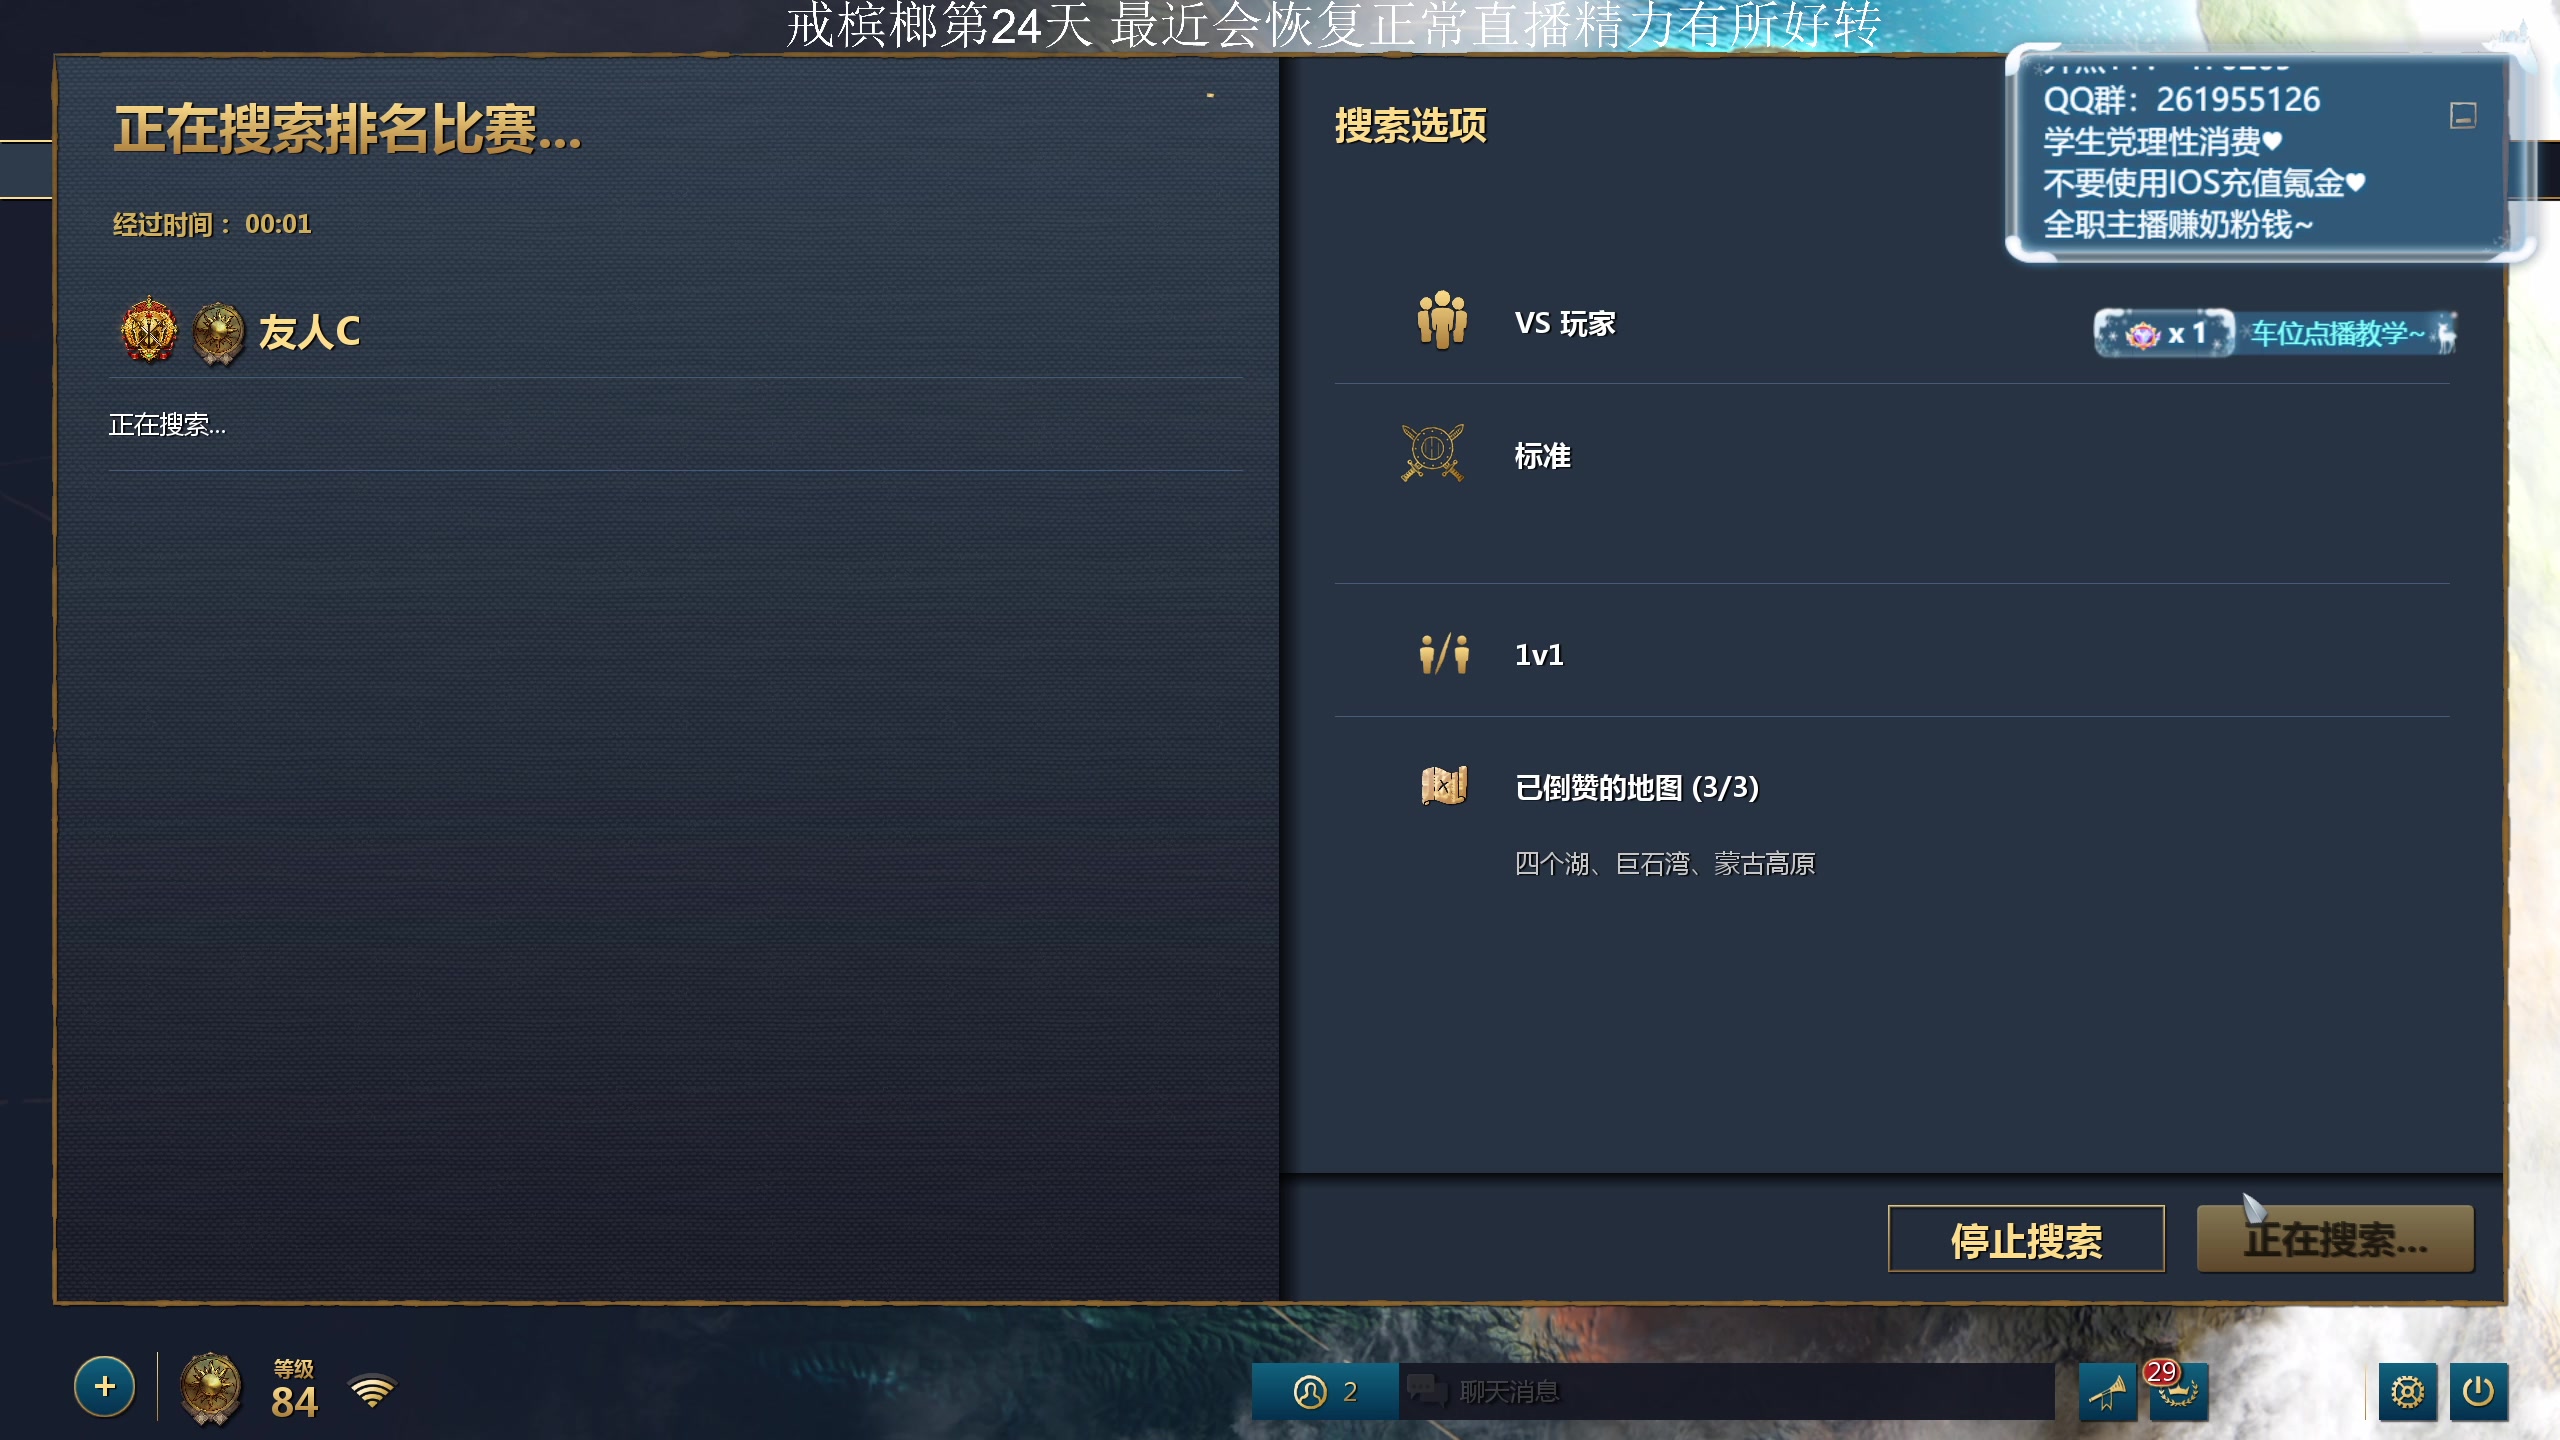
Task: Open the friends list showing 2 online
Action: click(1325, 1391)
